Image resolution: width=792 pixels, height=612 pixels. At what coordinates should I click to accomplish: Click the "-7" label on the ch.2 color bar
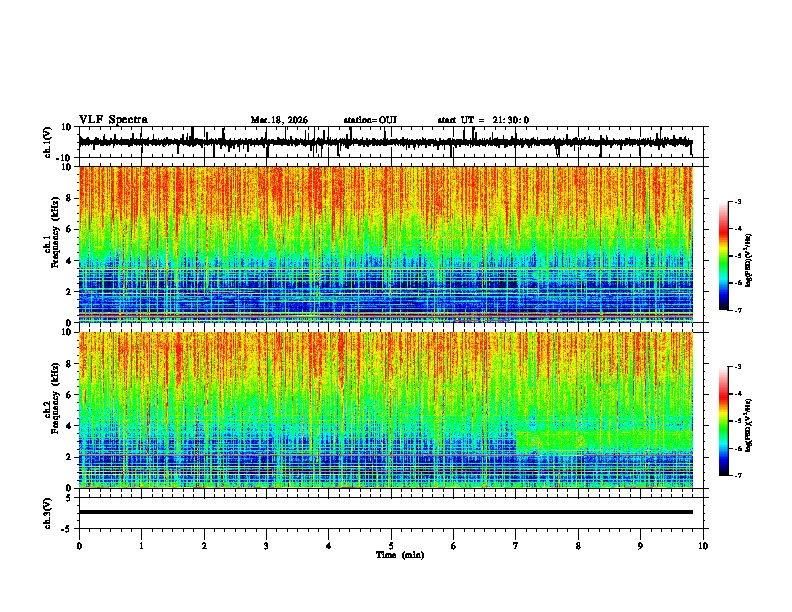[x=737, y=475]
